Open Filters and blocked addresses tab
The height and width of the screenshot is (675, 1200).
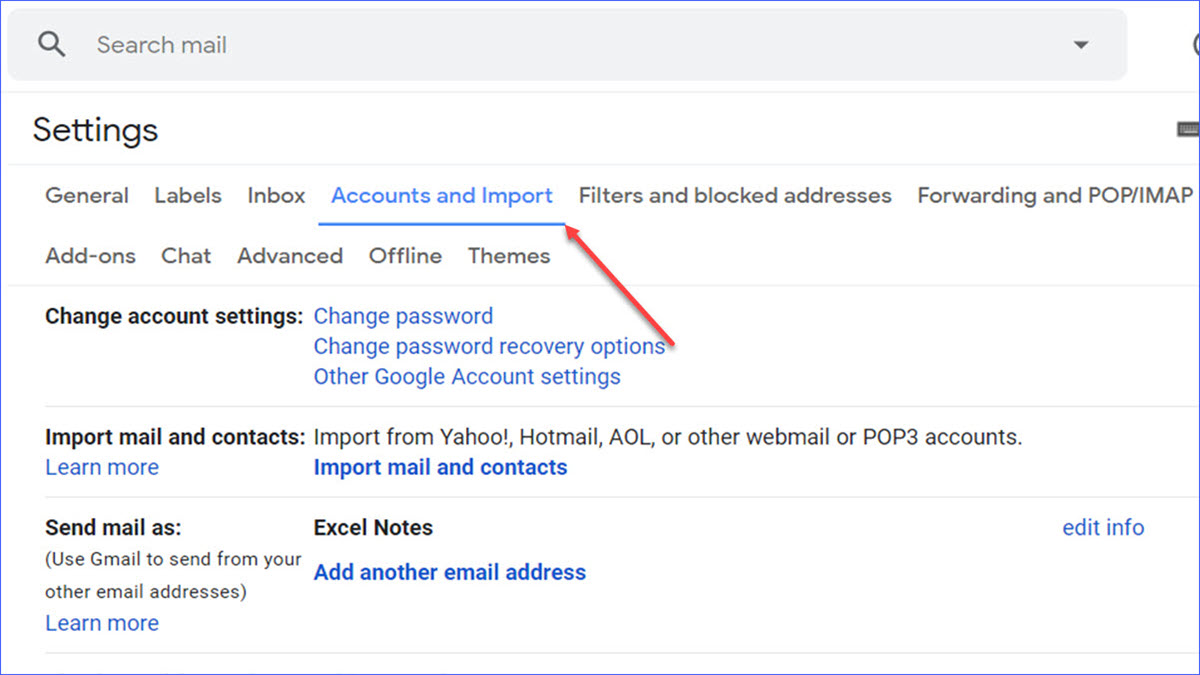click(735, 195)
